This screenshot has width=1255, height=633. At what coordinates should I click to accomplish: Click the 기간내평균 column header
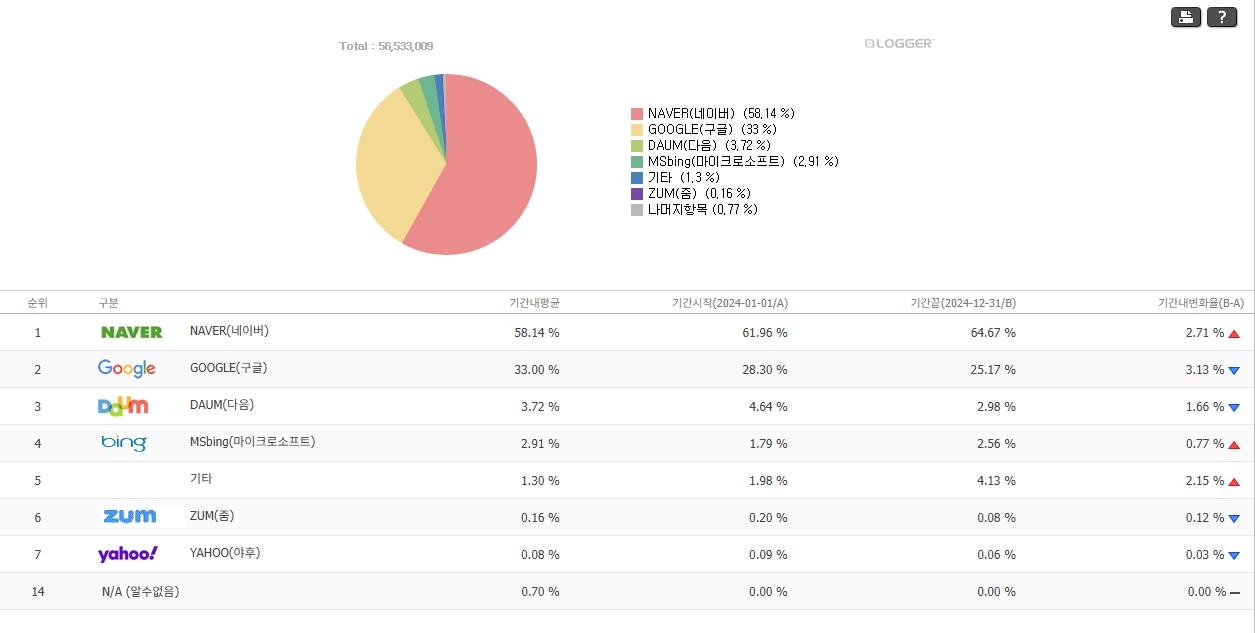pos(534,303)
